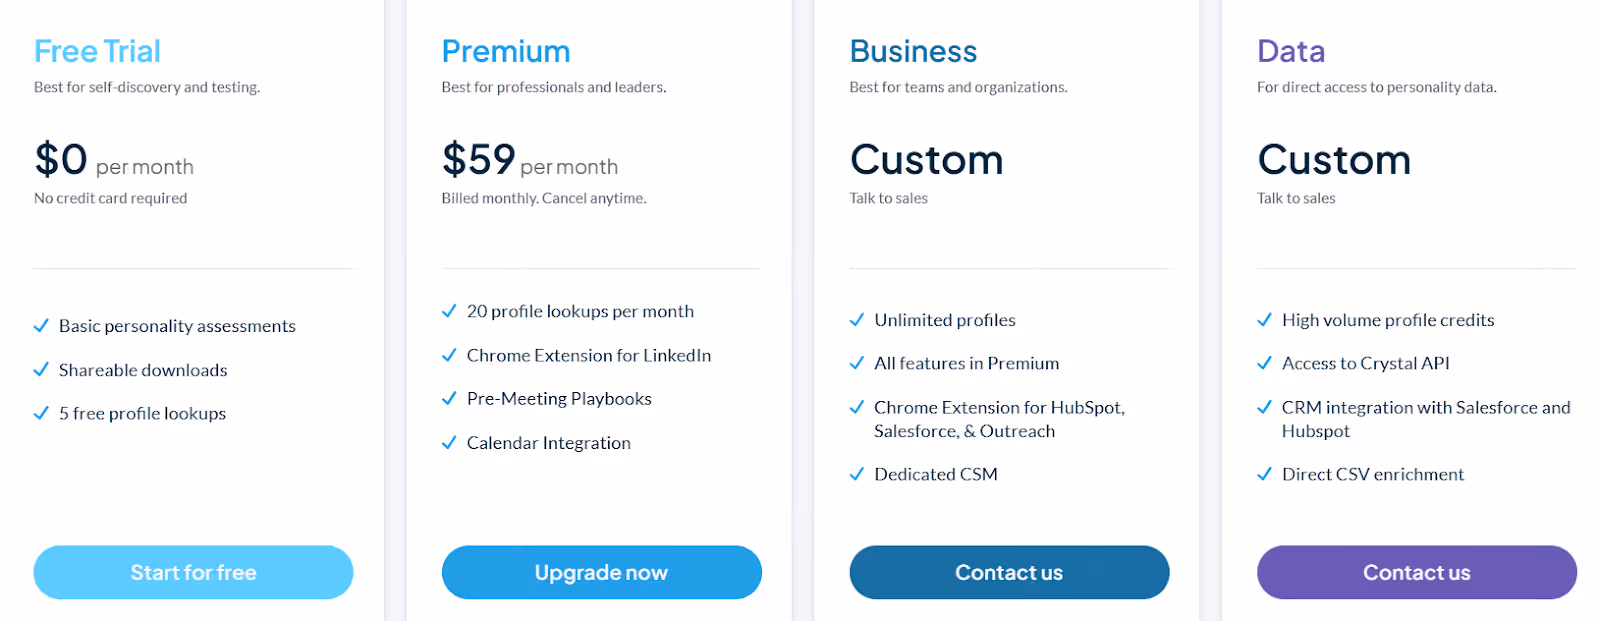
Task: Click Start for free
Action: (192, 572)
